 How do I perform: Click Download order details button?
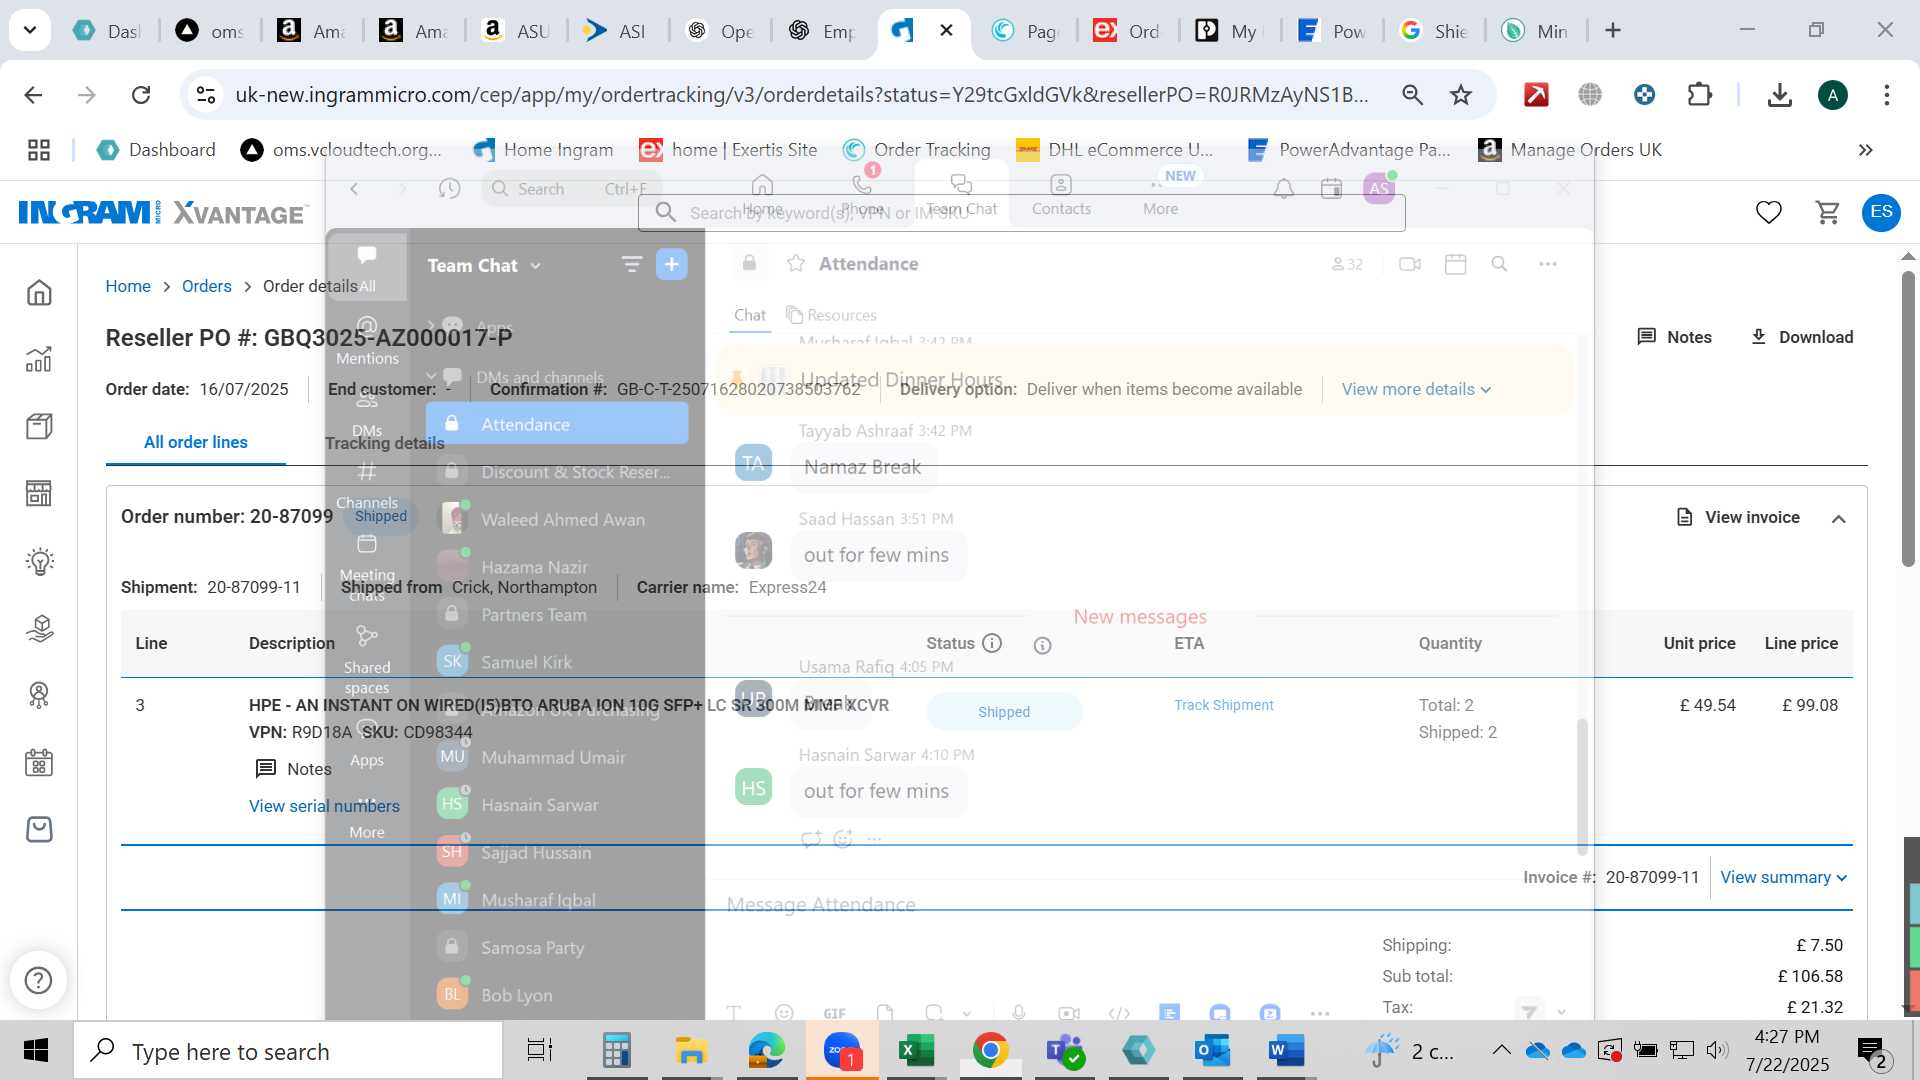[1801, 337]
